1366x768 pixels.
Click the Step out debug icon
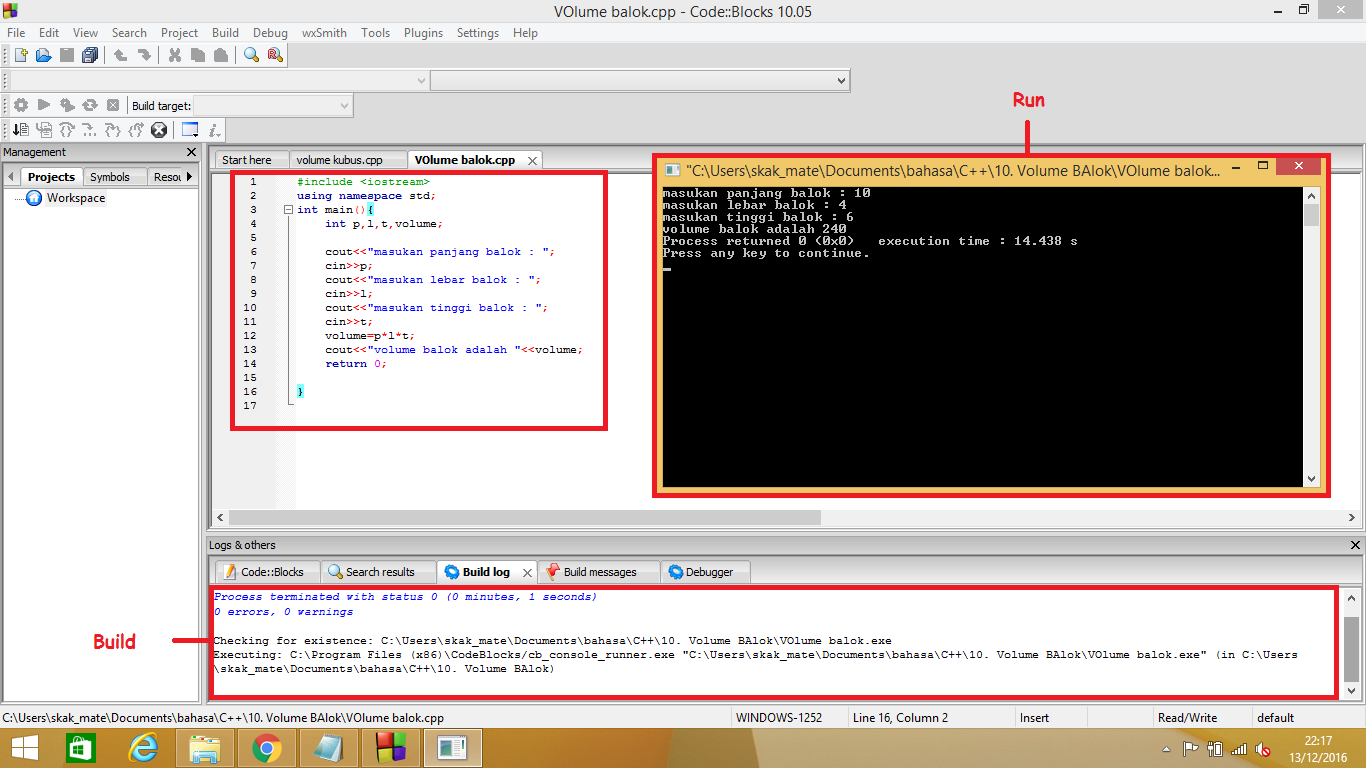coord(136,130)
